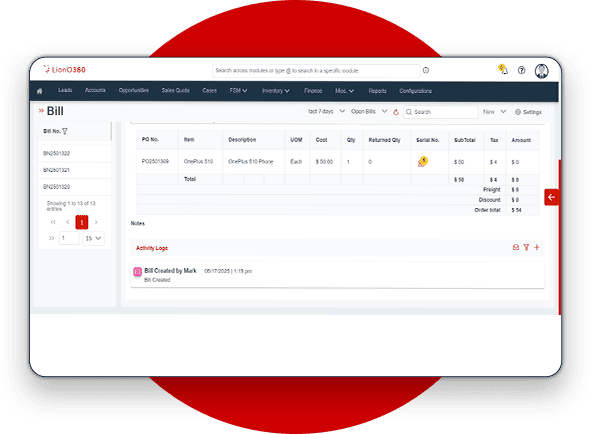Open Sales Quote module
Image resolution: width=592 pixels, height=434 pixels.
[176, 91]
